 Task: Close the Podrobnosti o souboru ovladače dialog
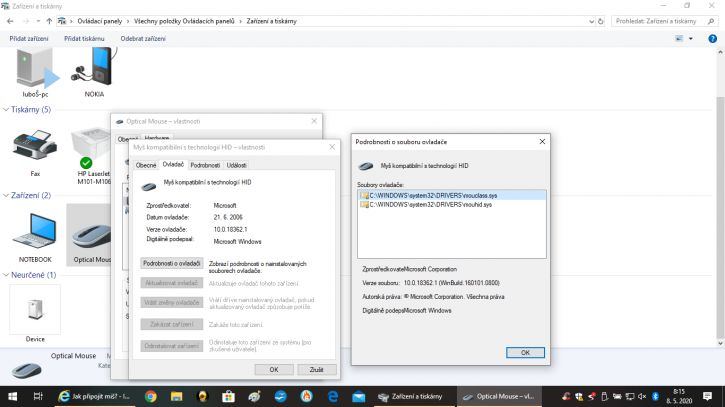(x=542, y=142)
